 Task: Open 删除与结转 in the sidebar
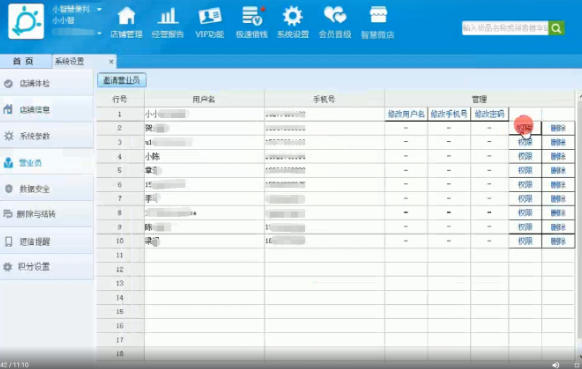[46, 214]
